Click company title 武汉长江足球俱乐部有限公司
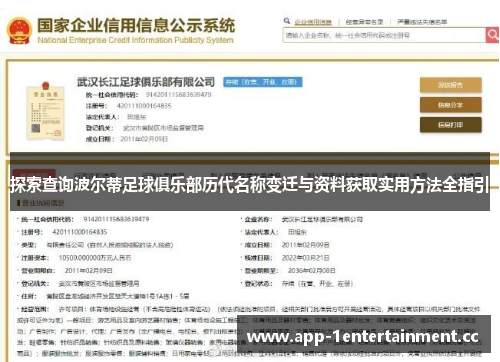Viewport: 500px width, 362px height. pos(146,82)
